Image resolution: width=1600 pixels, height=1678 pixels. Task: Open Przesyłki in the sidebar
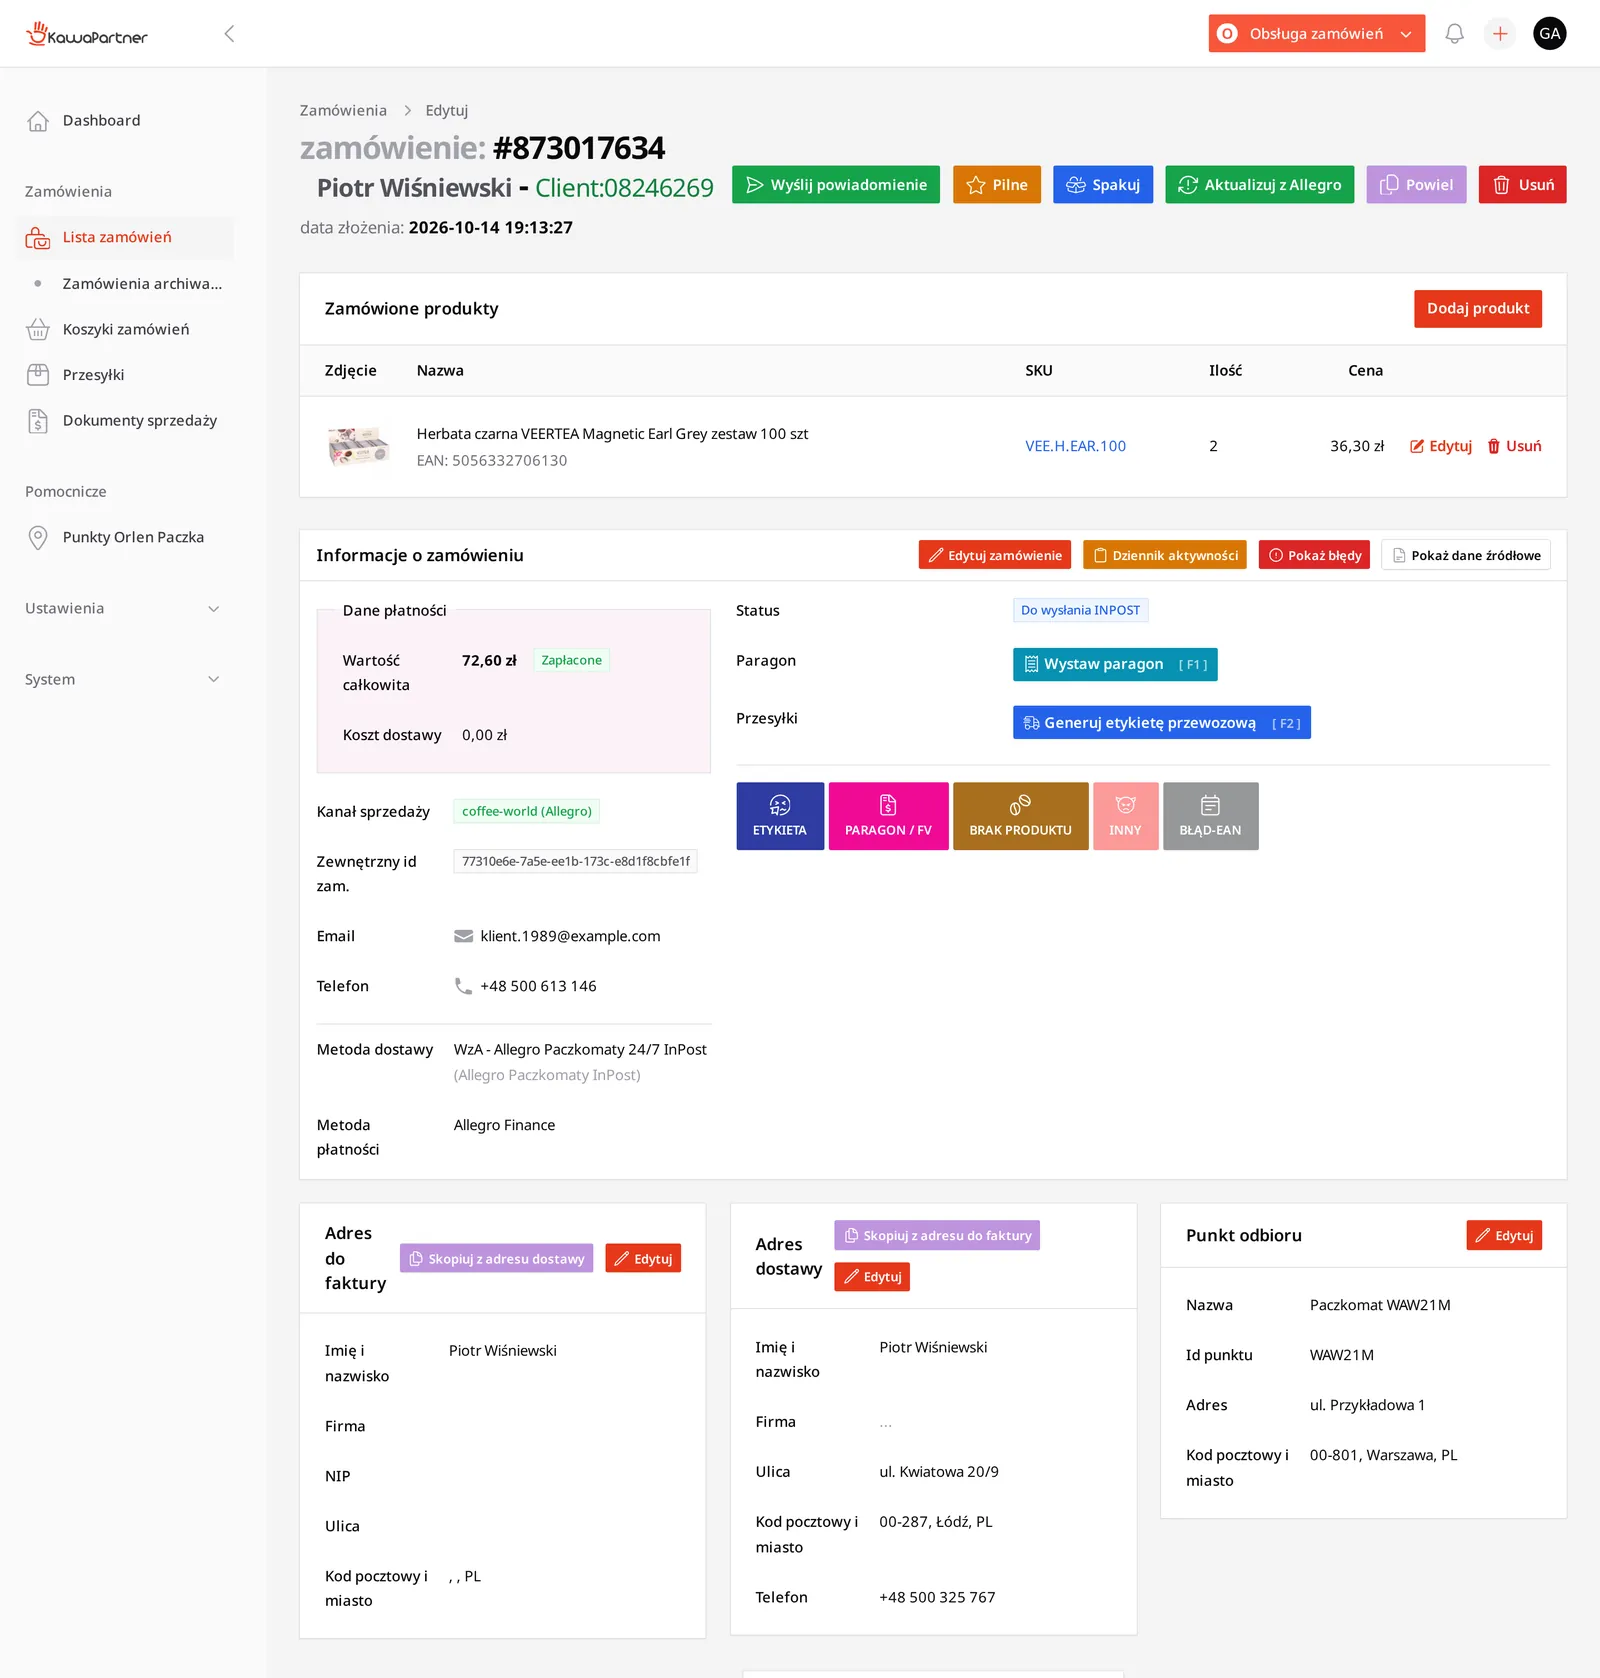click(125, 375)
